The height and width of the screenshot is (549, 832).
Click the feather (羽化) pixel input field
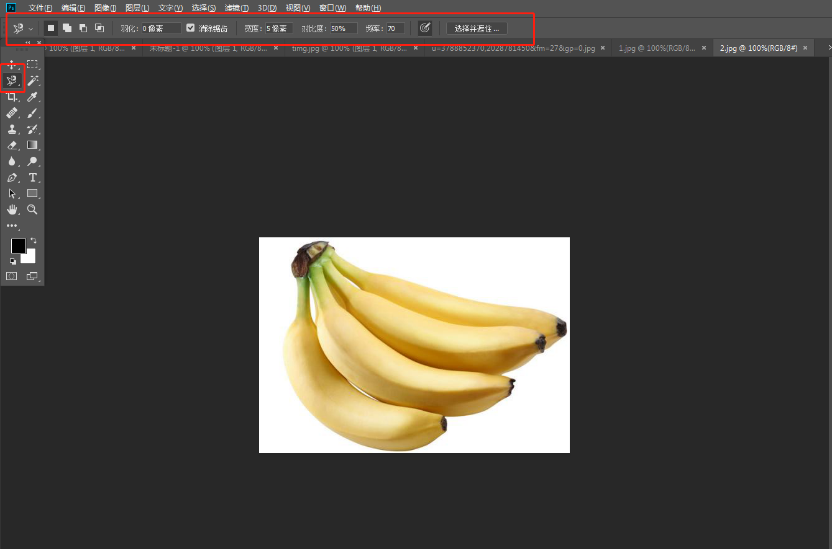pos(161,28)
